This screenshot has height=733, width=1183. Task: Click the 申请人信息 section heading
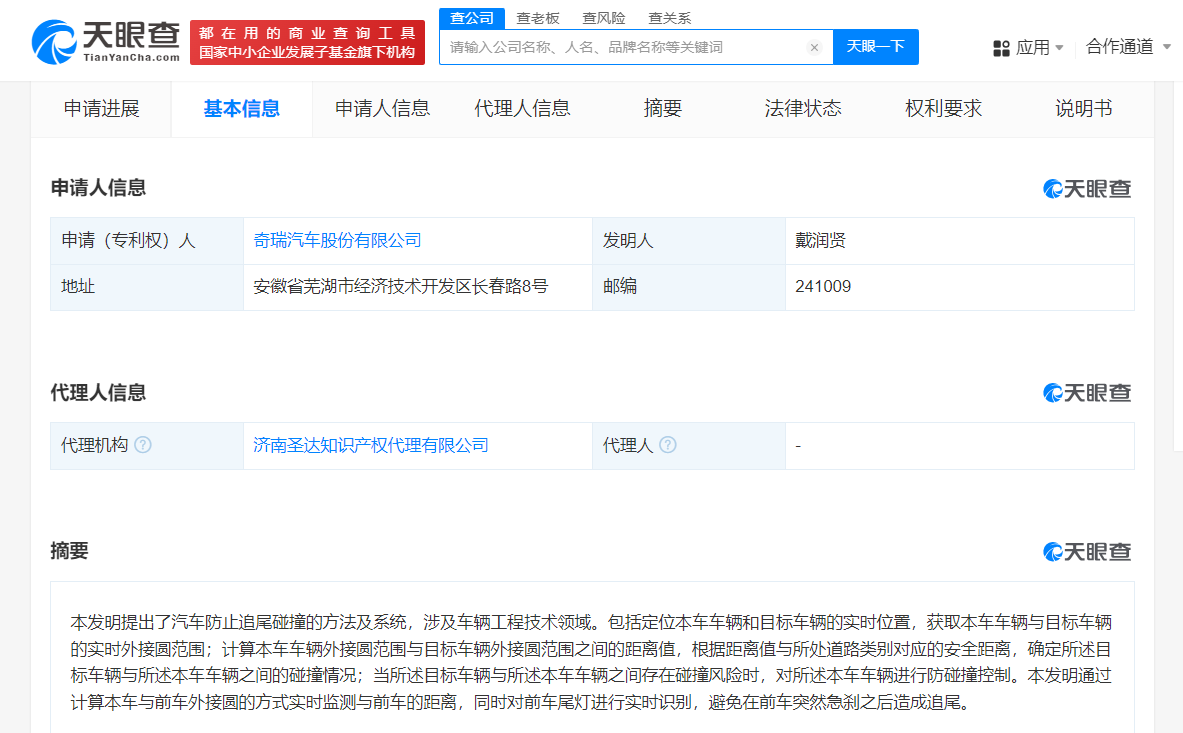click(98, 188)
